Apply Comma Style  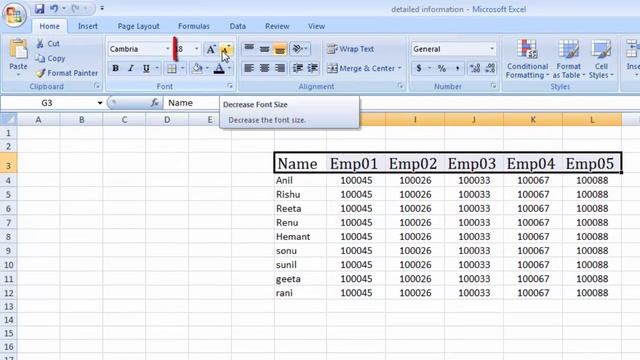pyautogui.click(x=458, y=68)
